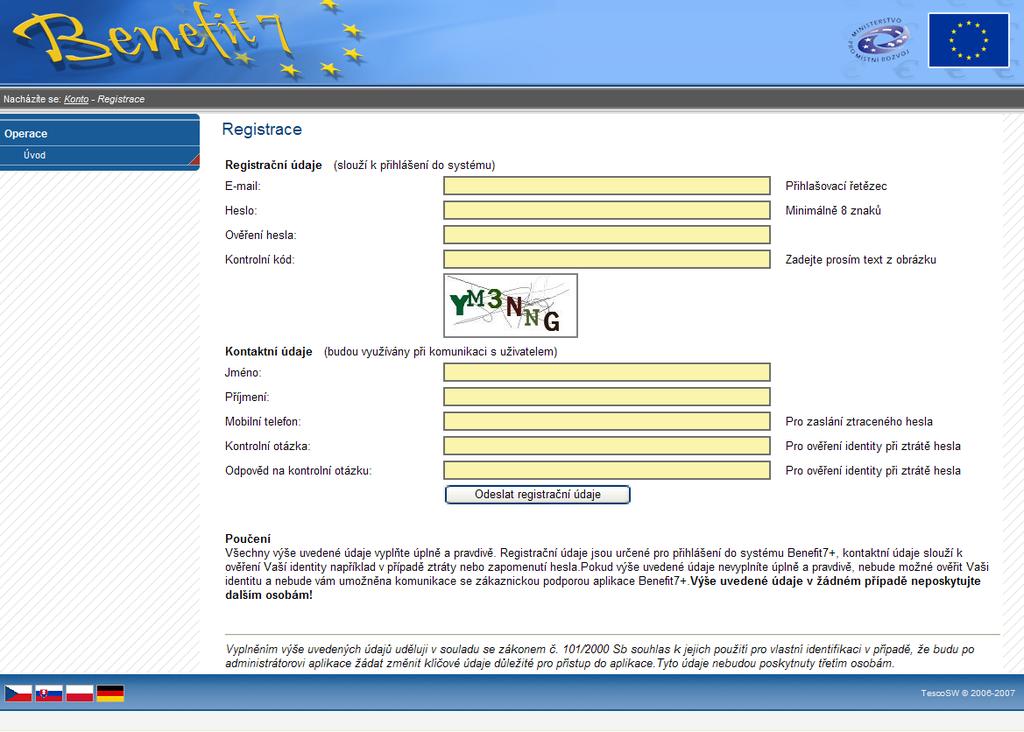Focus the E-mail input field
Screen dimensions: 1024x732
607,185
